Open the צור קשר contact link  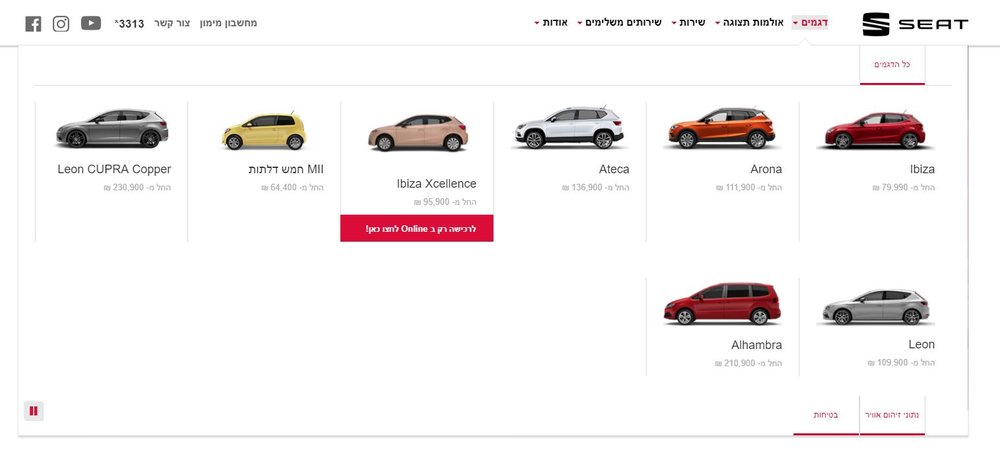(172, 23)
